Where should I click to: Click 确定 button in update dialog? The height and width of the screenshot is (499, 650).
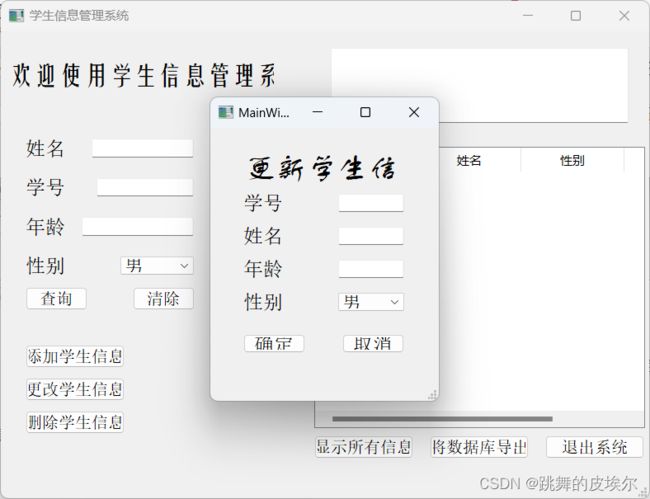(274, 344)
